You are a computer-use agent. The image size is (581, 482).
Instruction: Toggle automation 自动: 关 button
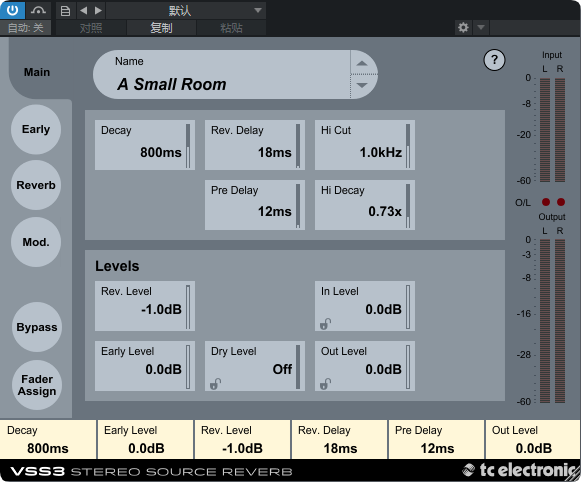26,28
